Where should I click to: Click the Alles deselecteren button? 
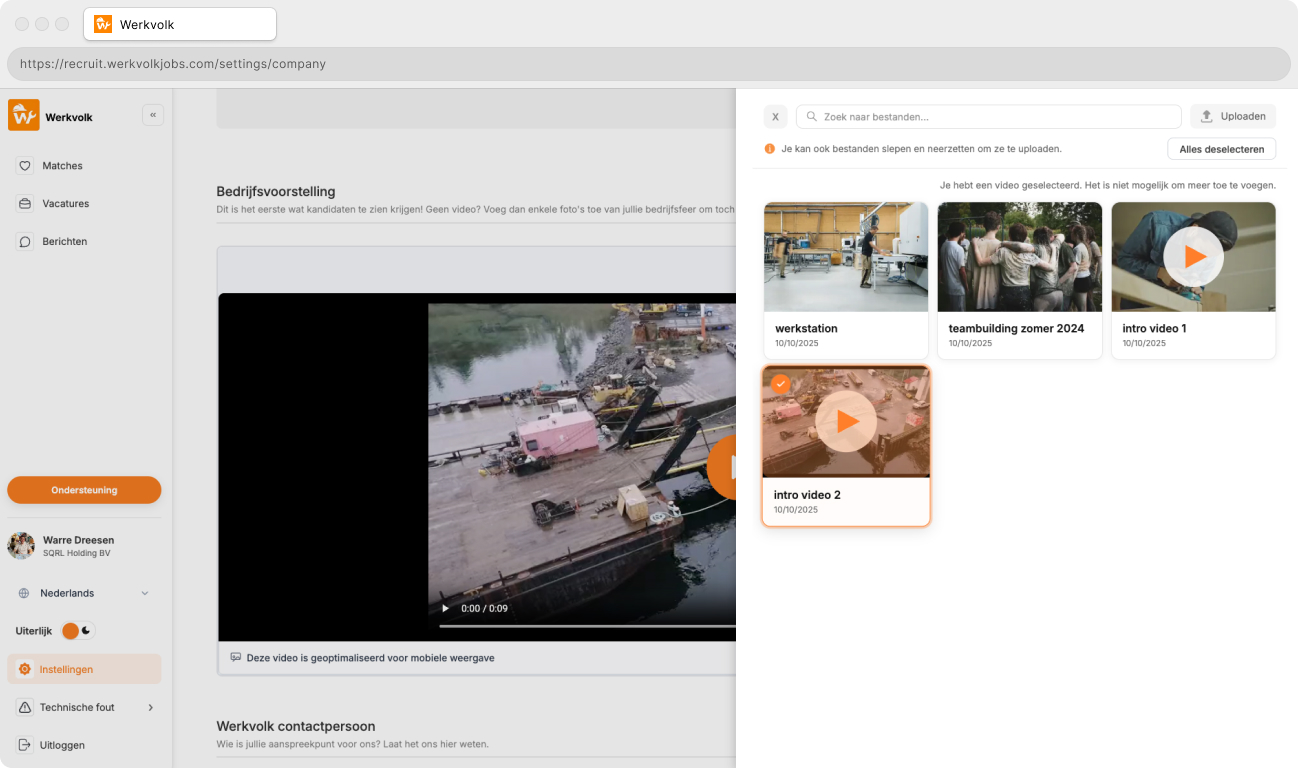tap(1221, 148)
